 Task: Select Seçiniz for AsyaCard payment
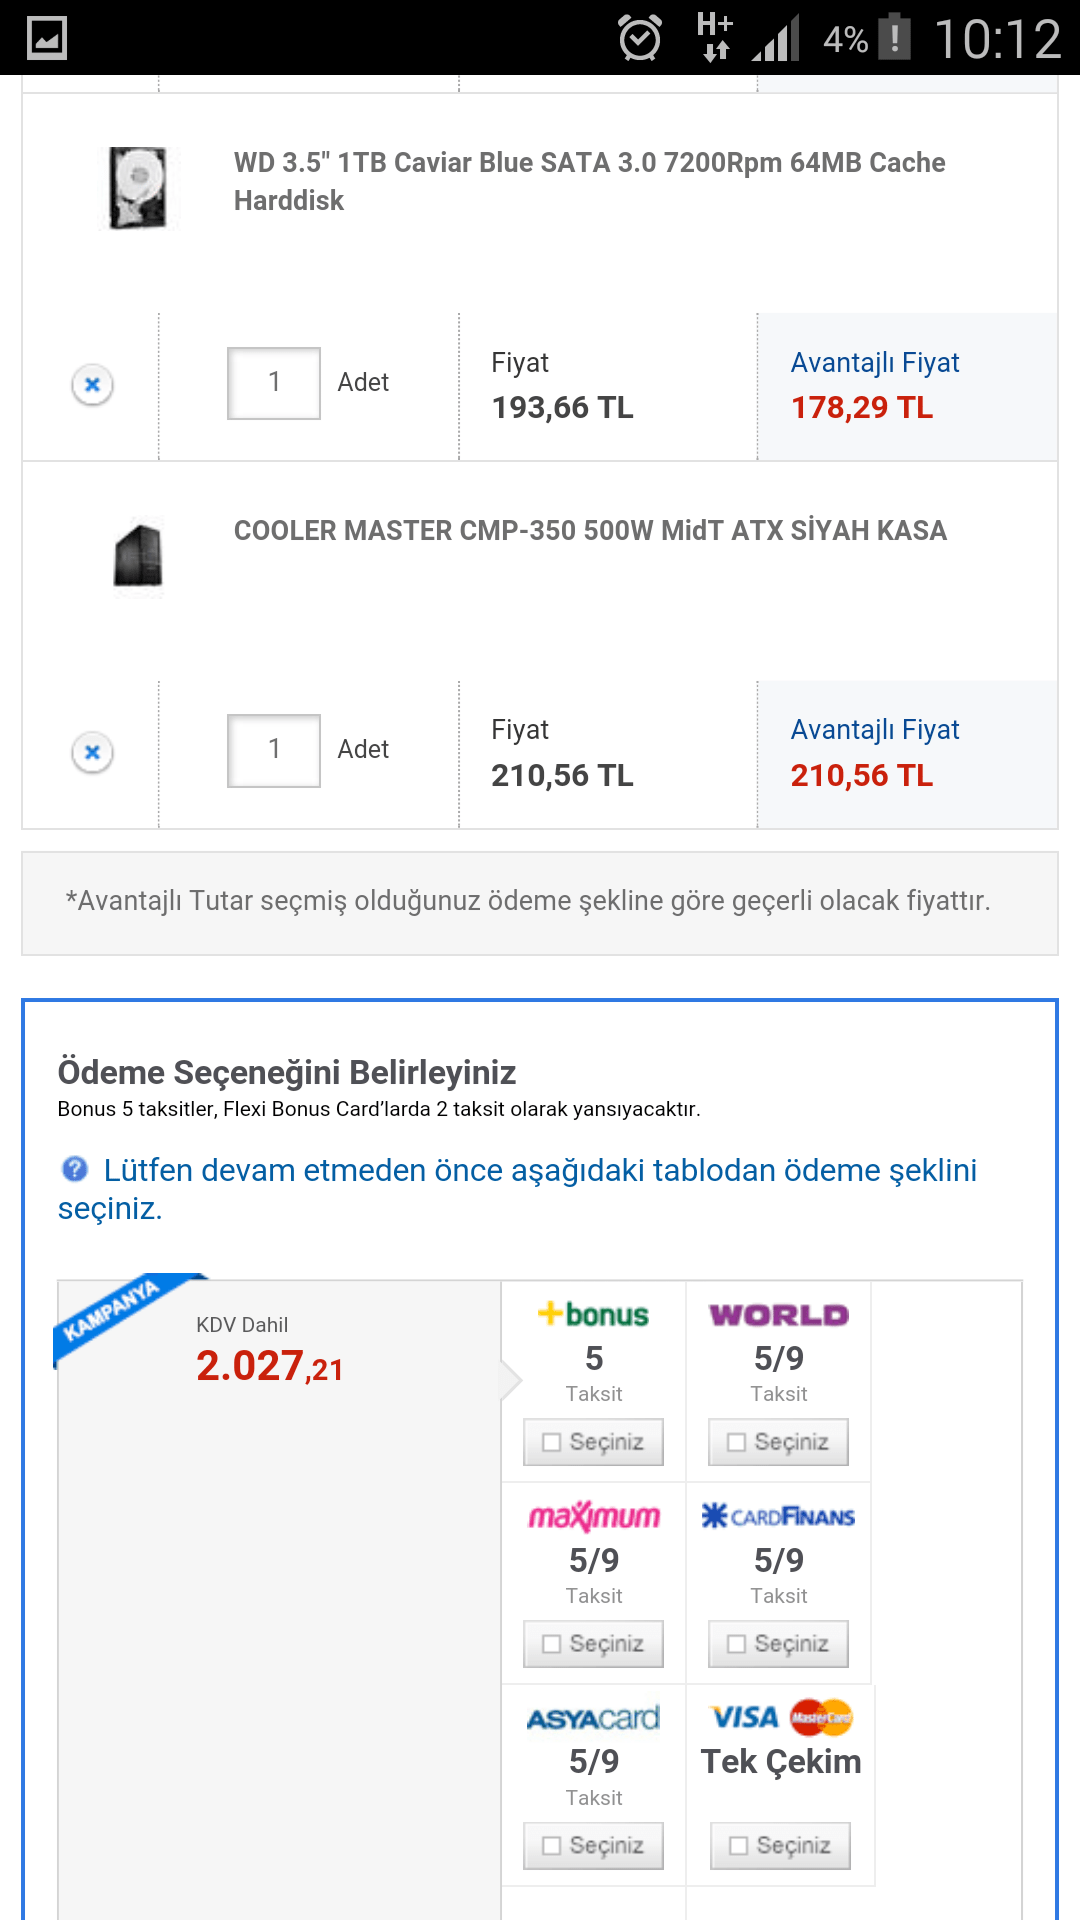(593, 1845)
